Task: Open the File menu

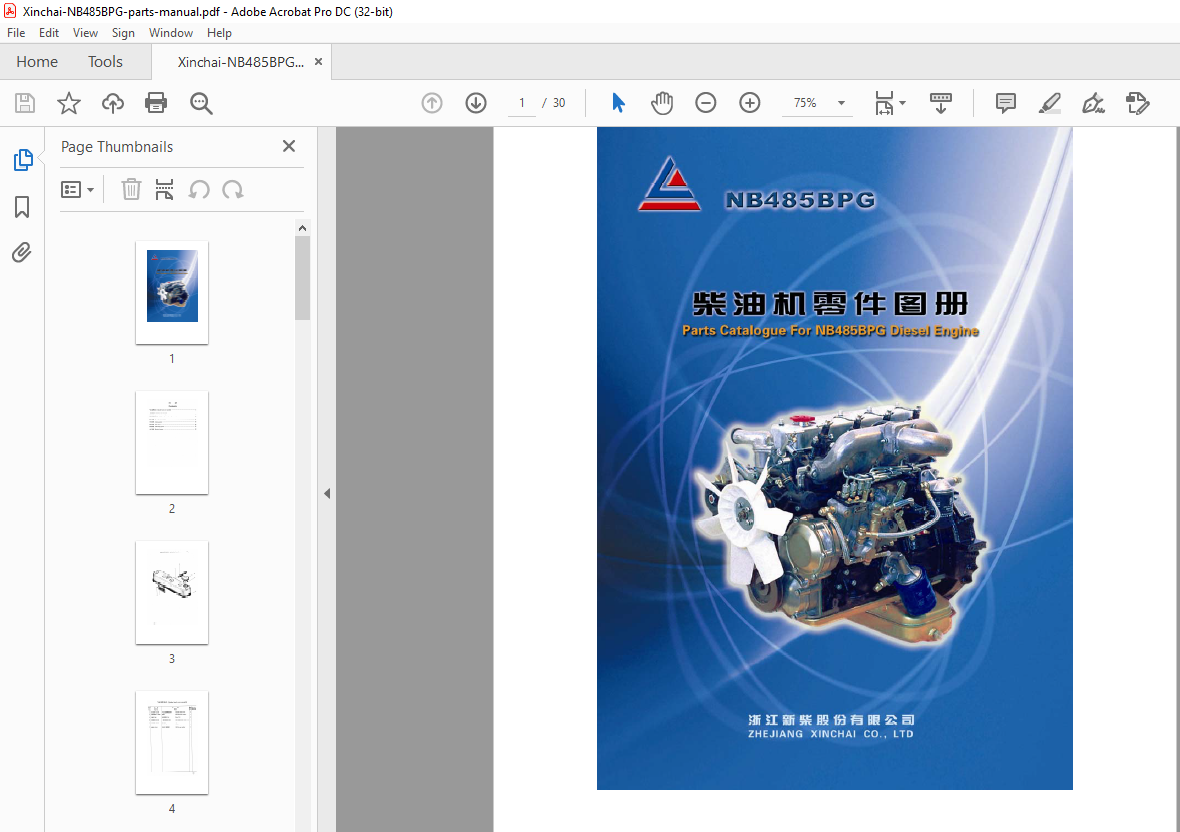Action: 16,33
